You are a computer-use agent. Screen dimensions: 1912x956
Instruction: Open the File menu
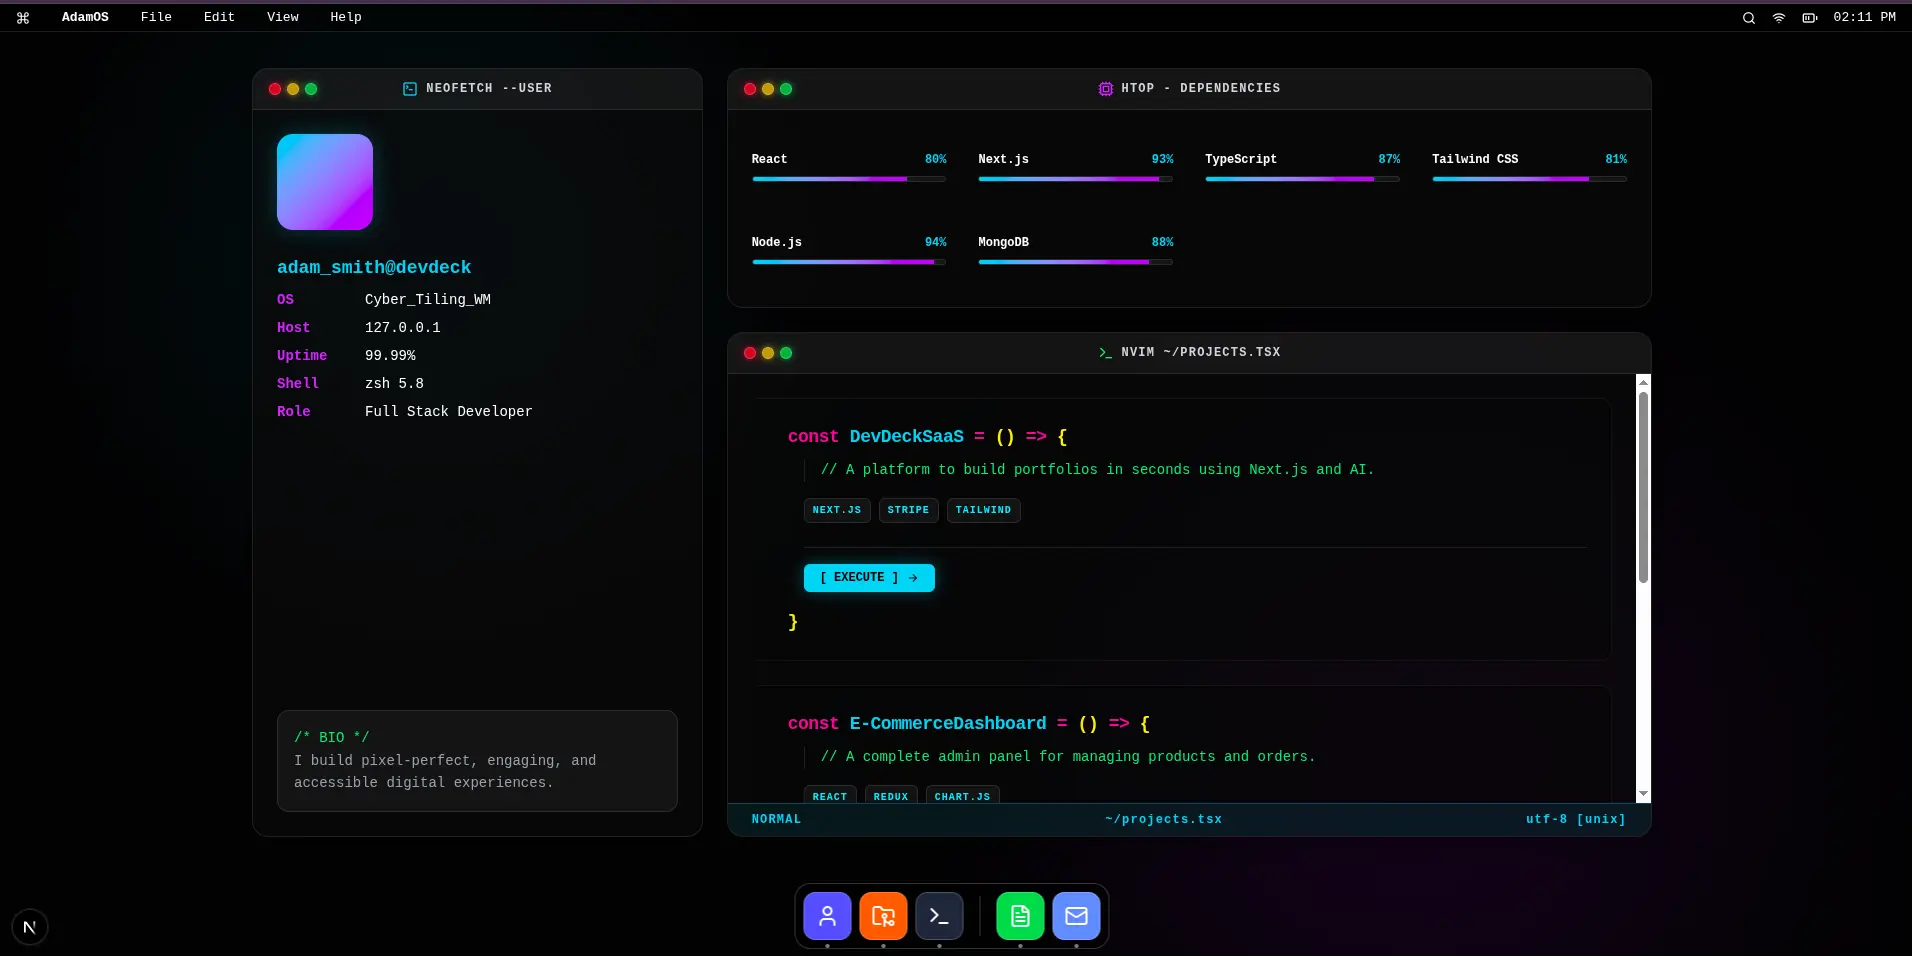[156, 17]
